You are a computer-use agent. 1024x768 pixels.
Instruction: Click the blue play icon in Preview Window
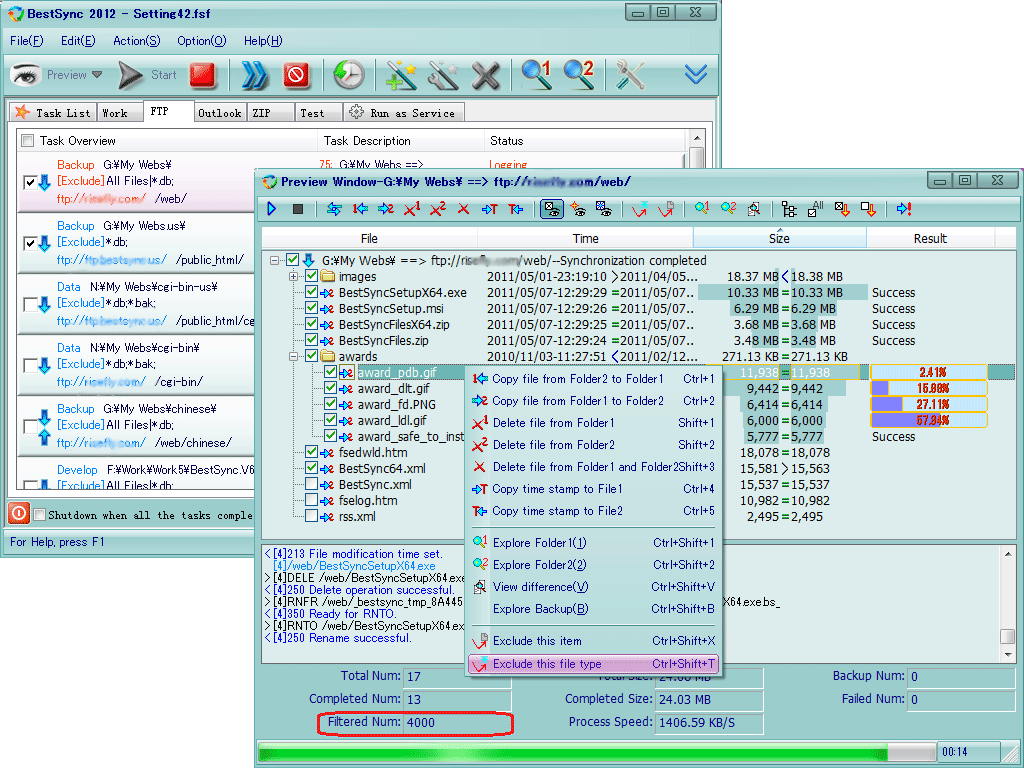[272, 209]
